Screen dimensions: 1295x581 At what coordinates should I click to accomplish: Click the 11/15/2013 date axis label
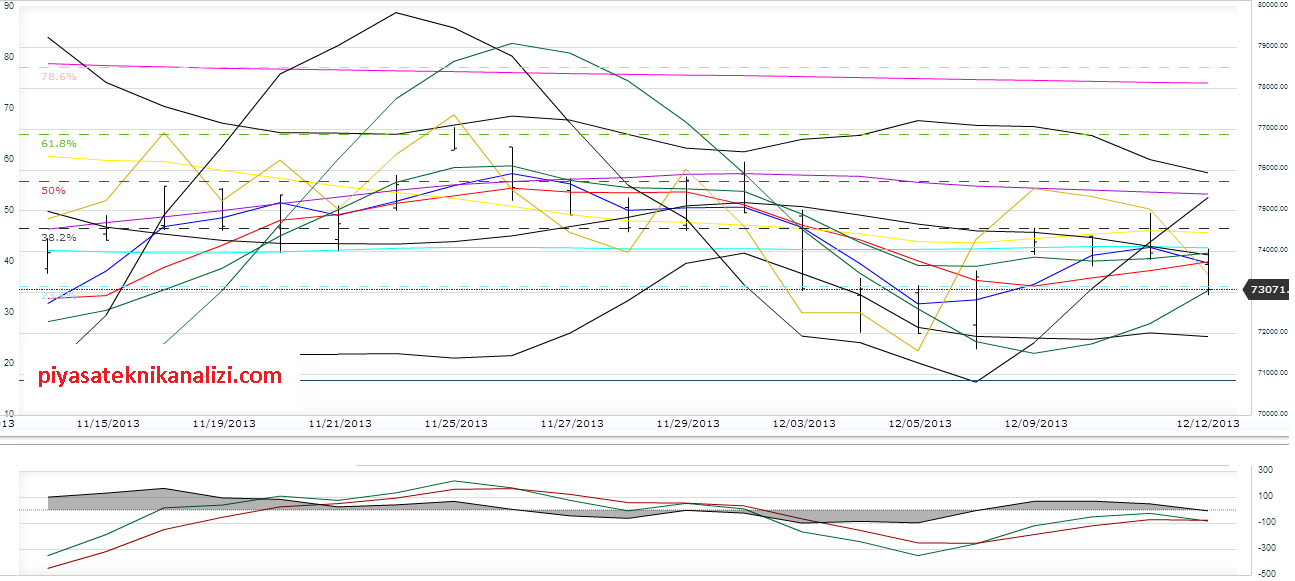click(x=108, y=423)
